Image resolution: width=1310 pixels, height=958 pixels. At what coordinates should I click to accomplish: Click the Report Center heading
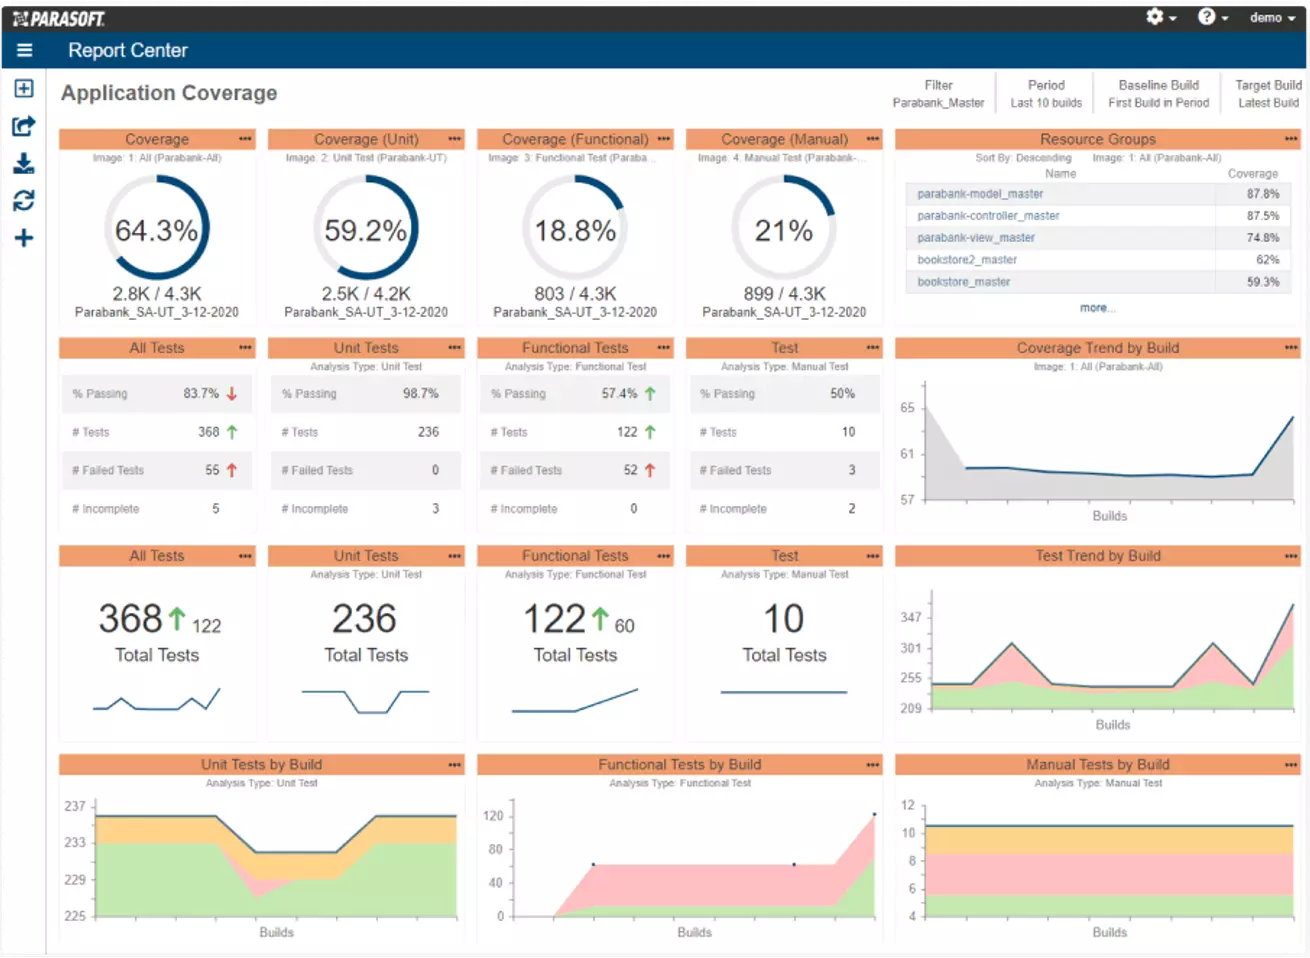128,50
